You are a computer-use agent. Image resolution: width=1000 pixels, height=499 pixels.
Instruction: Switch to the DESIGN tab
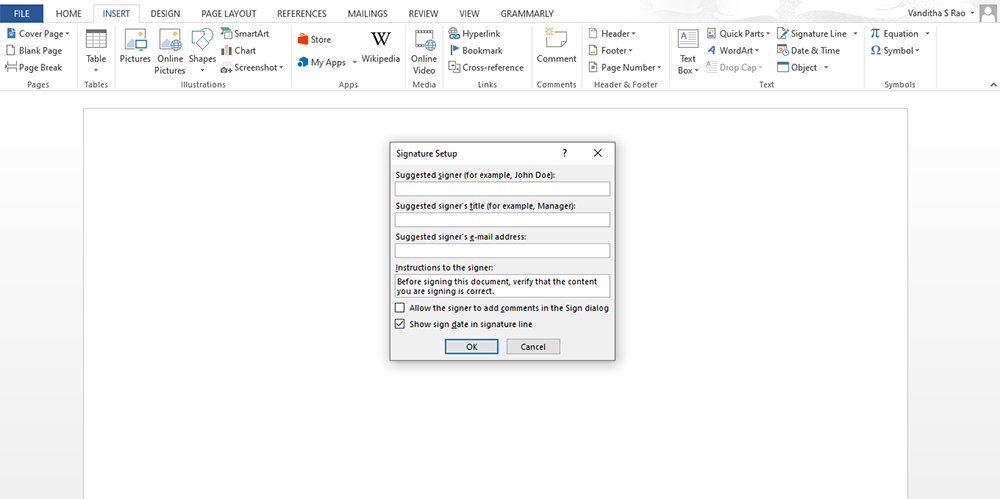[x=165, y=14]
